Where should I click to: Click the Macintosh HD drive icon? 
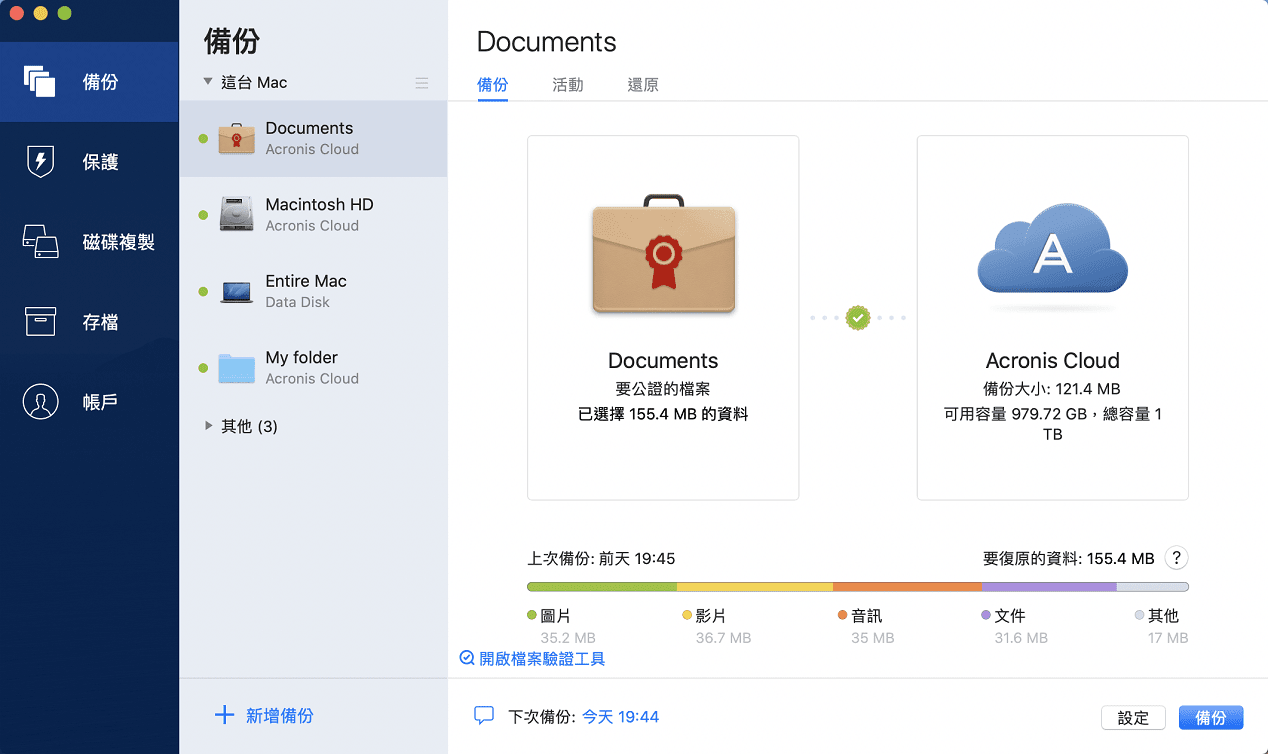pos(236,214)
